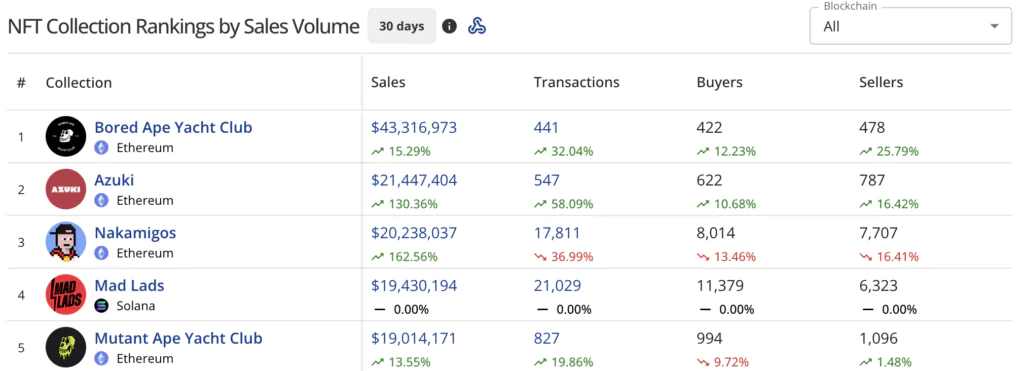This screenshot has height=371, width=1024.
Task: Open the Azuki collection link
Action: [114, 180]
